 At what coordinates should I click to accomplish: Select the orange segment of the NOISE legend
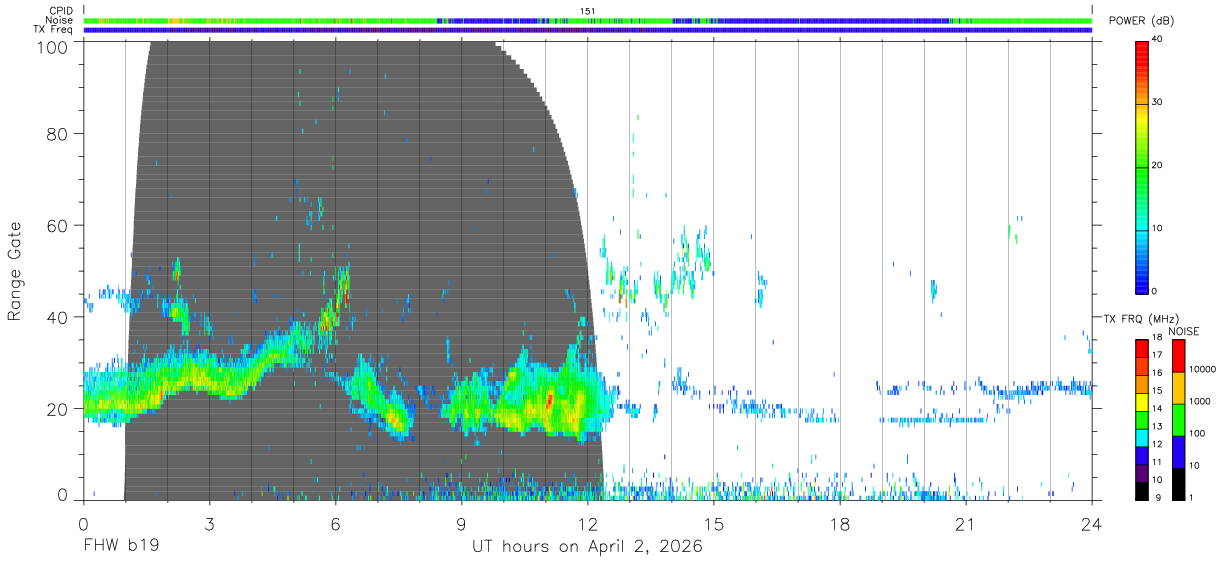click(1178, 388)
